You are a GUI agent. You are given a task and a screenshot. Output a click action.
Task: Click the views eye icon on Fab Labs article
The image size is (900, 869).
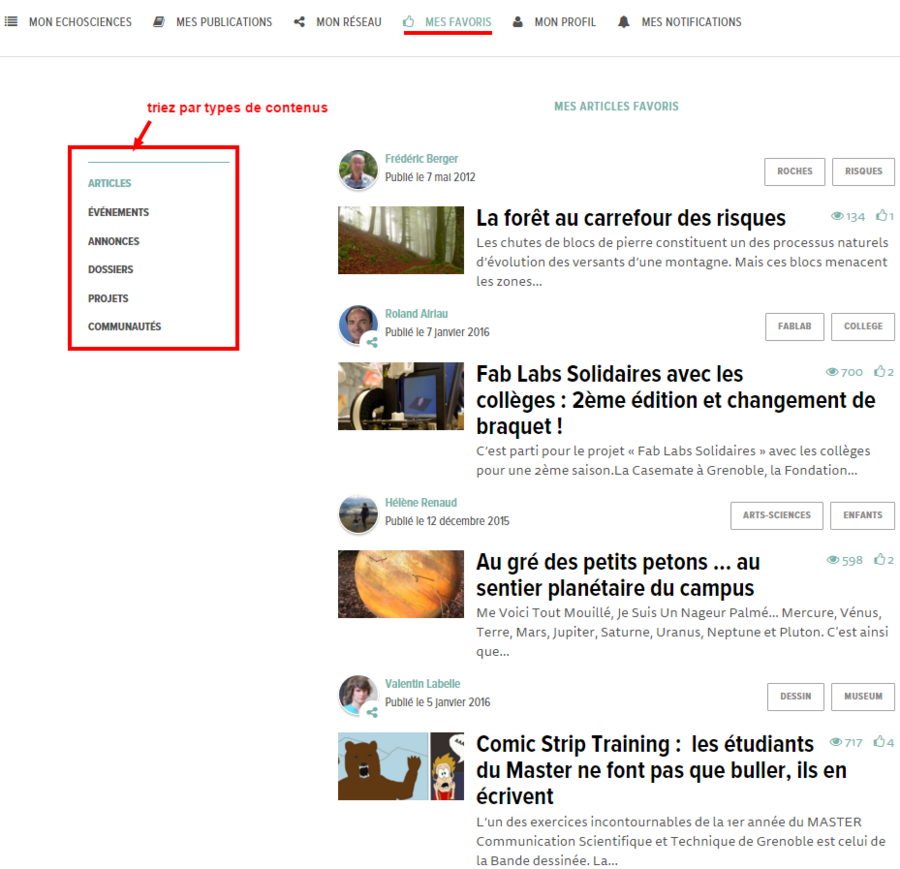click(831, 372)
